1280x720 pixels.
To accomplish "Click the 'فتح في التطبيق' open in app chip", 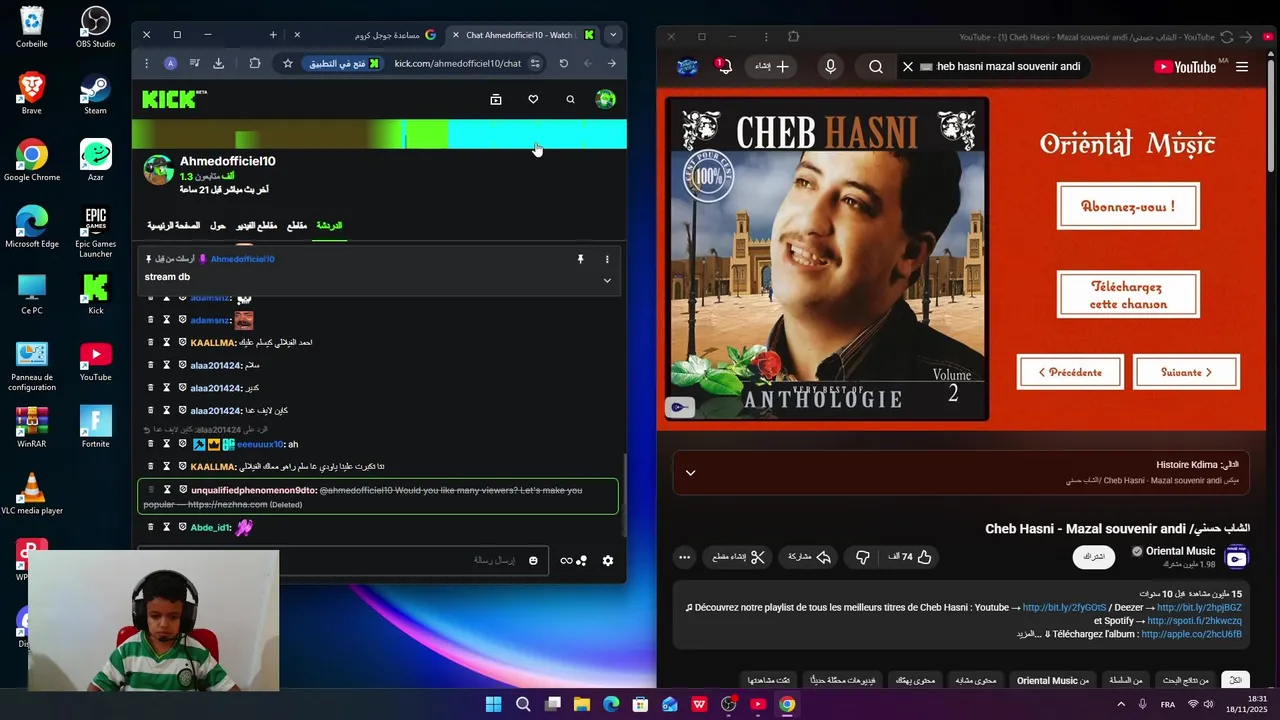I will click(x=344, y=63).
